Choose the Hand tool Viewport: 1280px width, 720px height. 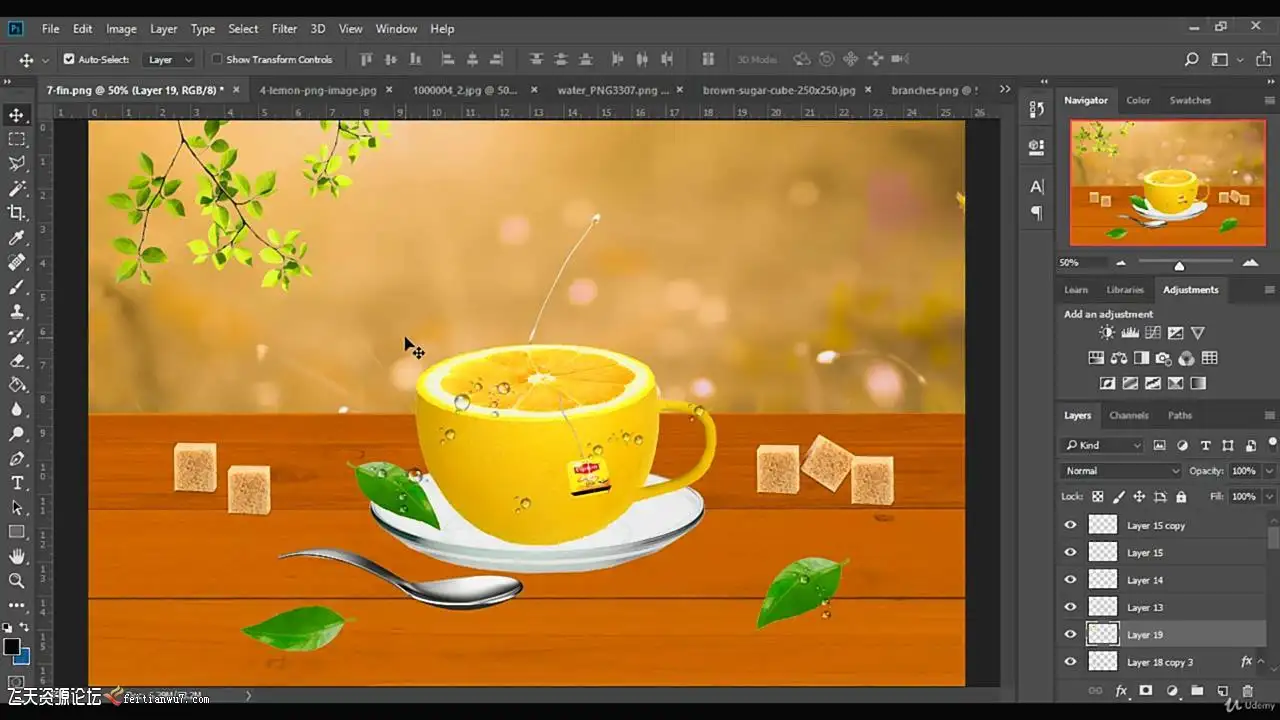tap(17, 556)
